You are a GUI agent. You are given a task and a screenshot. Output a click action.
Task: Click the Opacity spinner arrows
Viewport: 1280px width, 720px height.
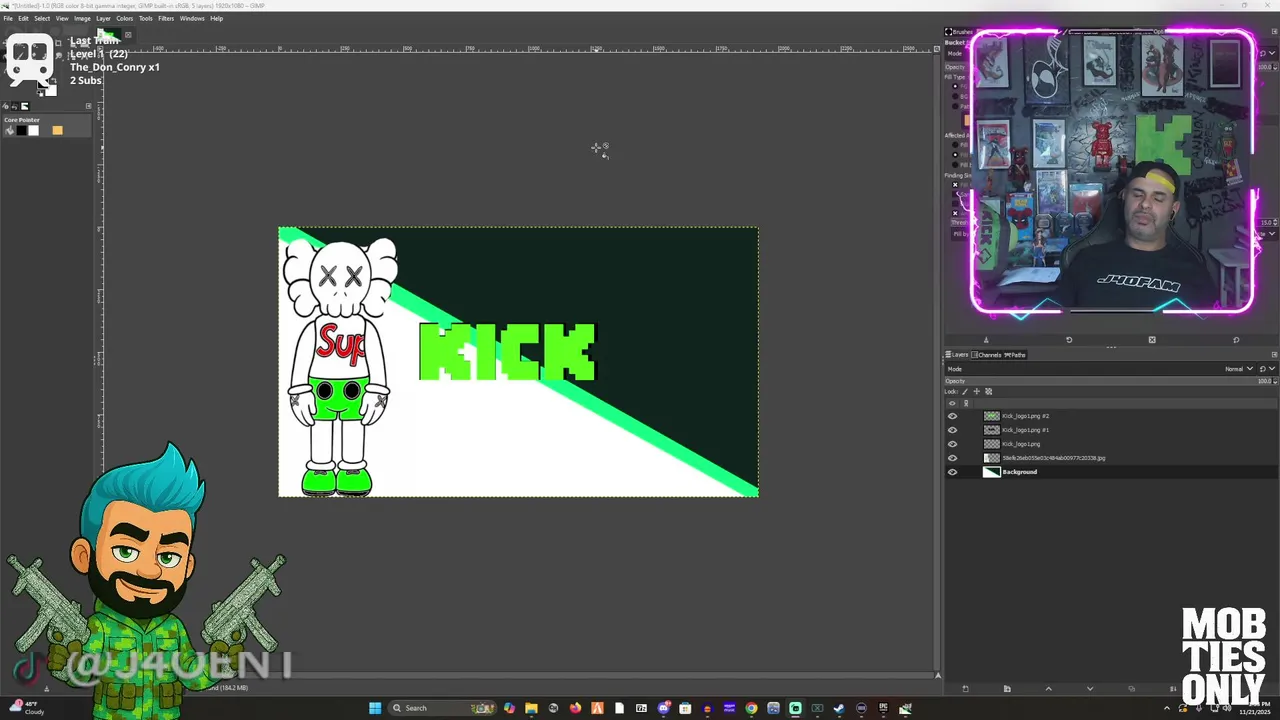coord(1274,381)
